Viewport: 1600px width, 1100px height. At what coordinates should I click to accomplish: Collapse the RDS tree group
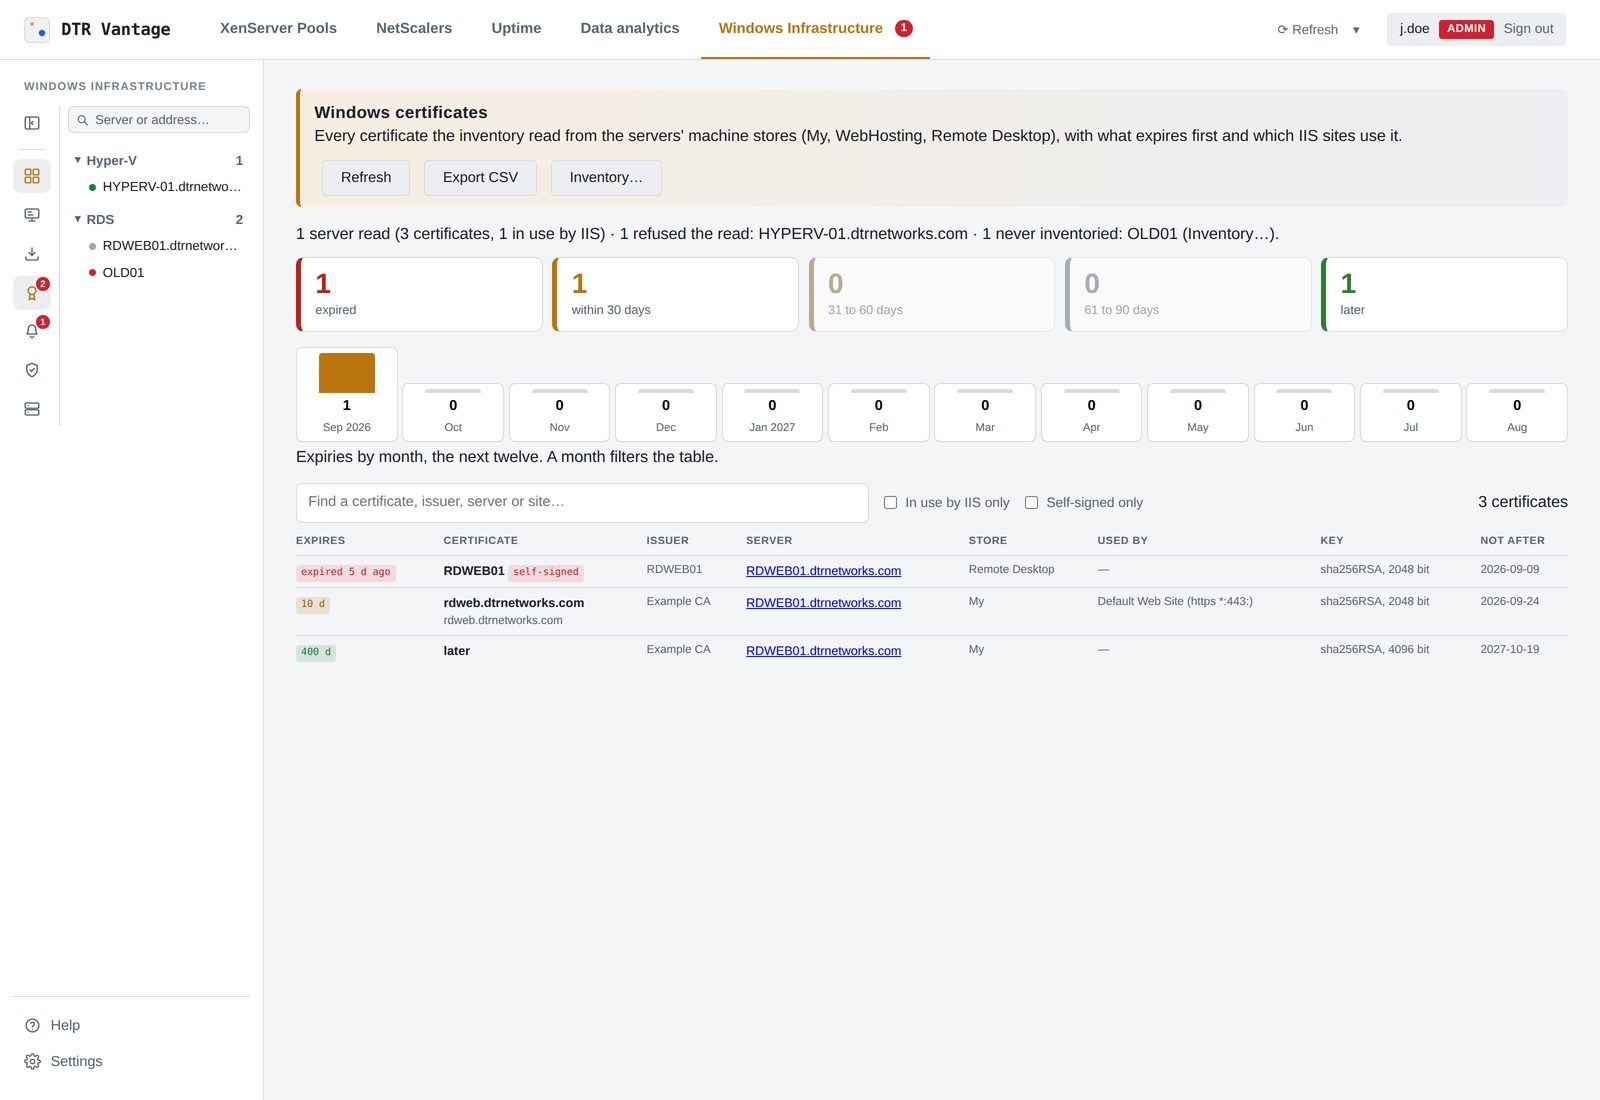78,219
